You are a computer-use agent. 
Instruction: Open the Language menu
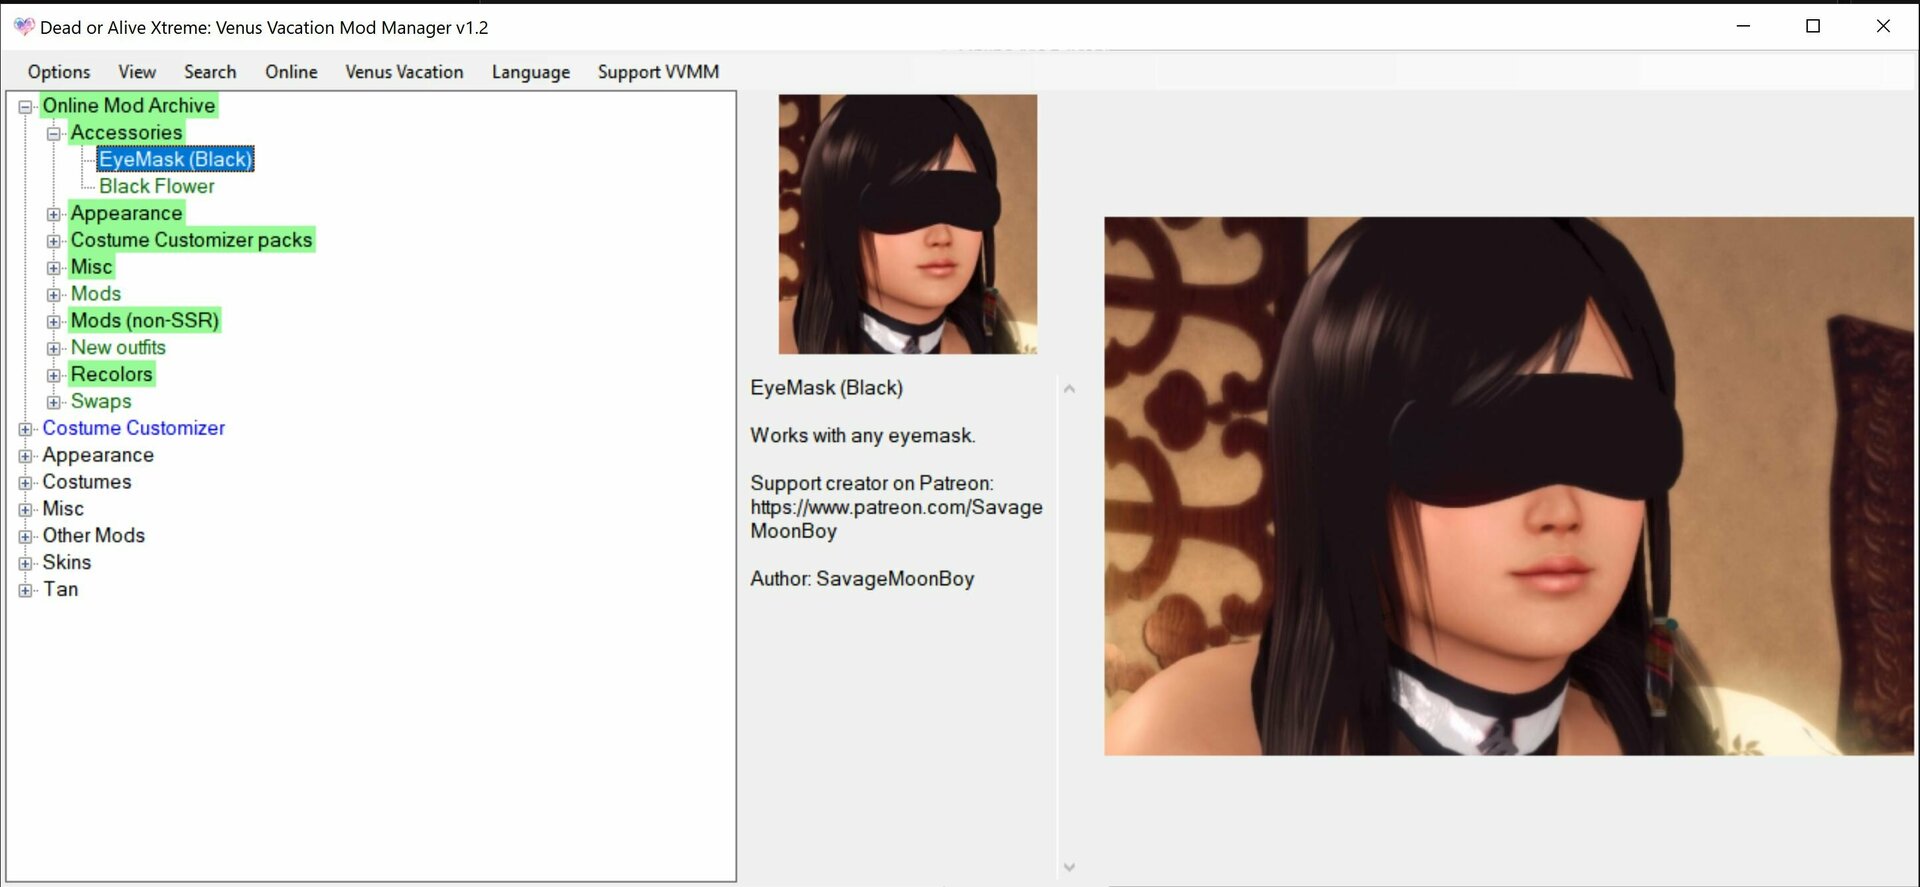(531, 72)
